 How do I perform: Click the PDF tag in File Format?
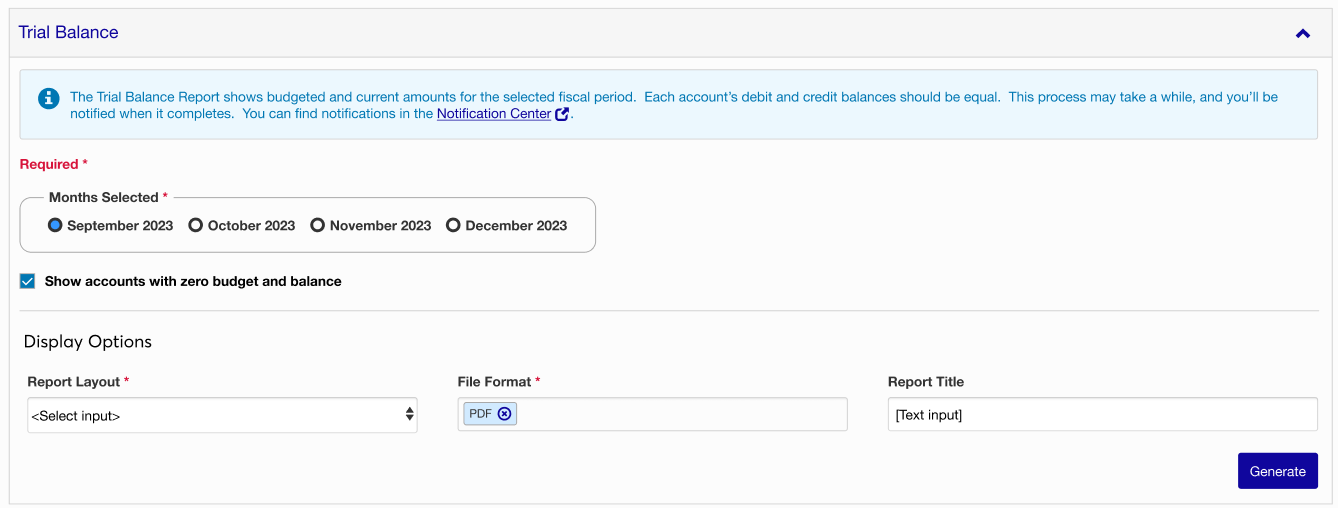[x=480, y=414]
